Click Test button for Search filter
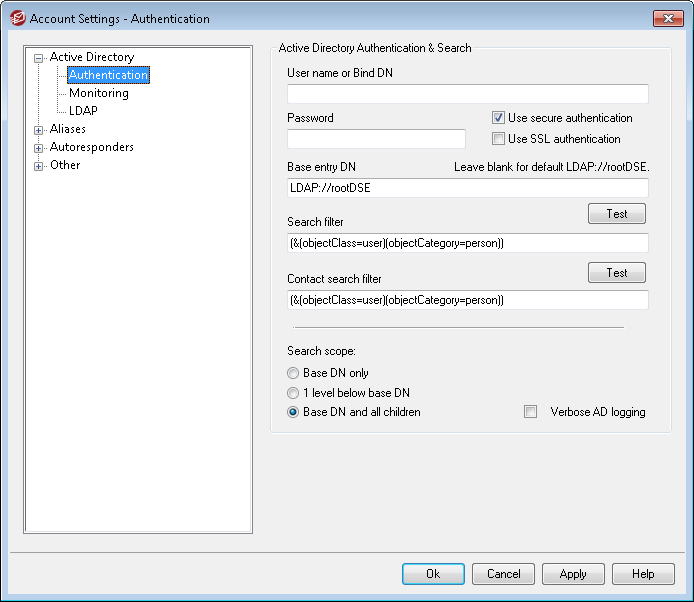The image size is (694, 602). pyautogui.click(x=617, y=214)
